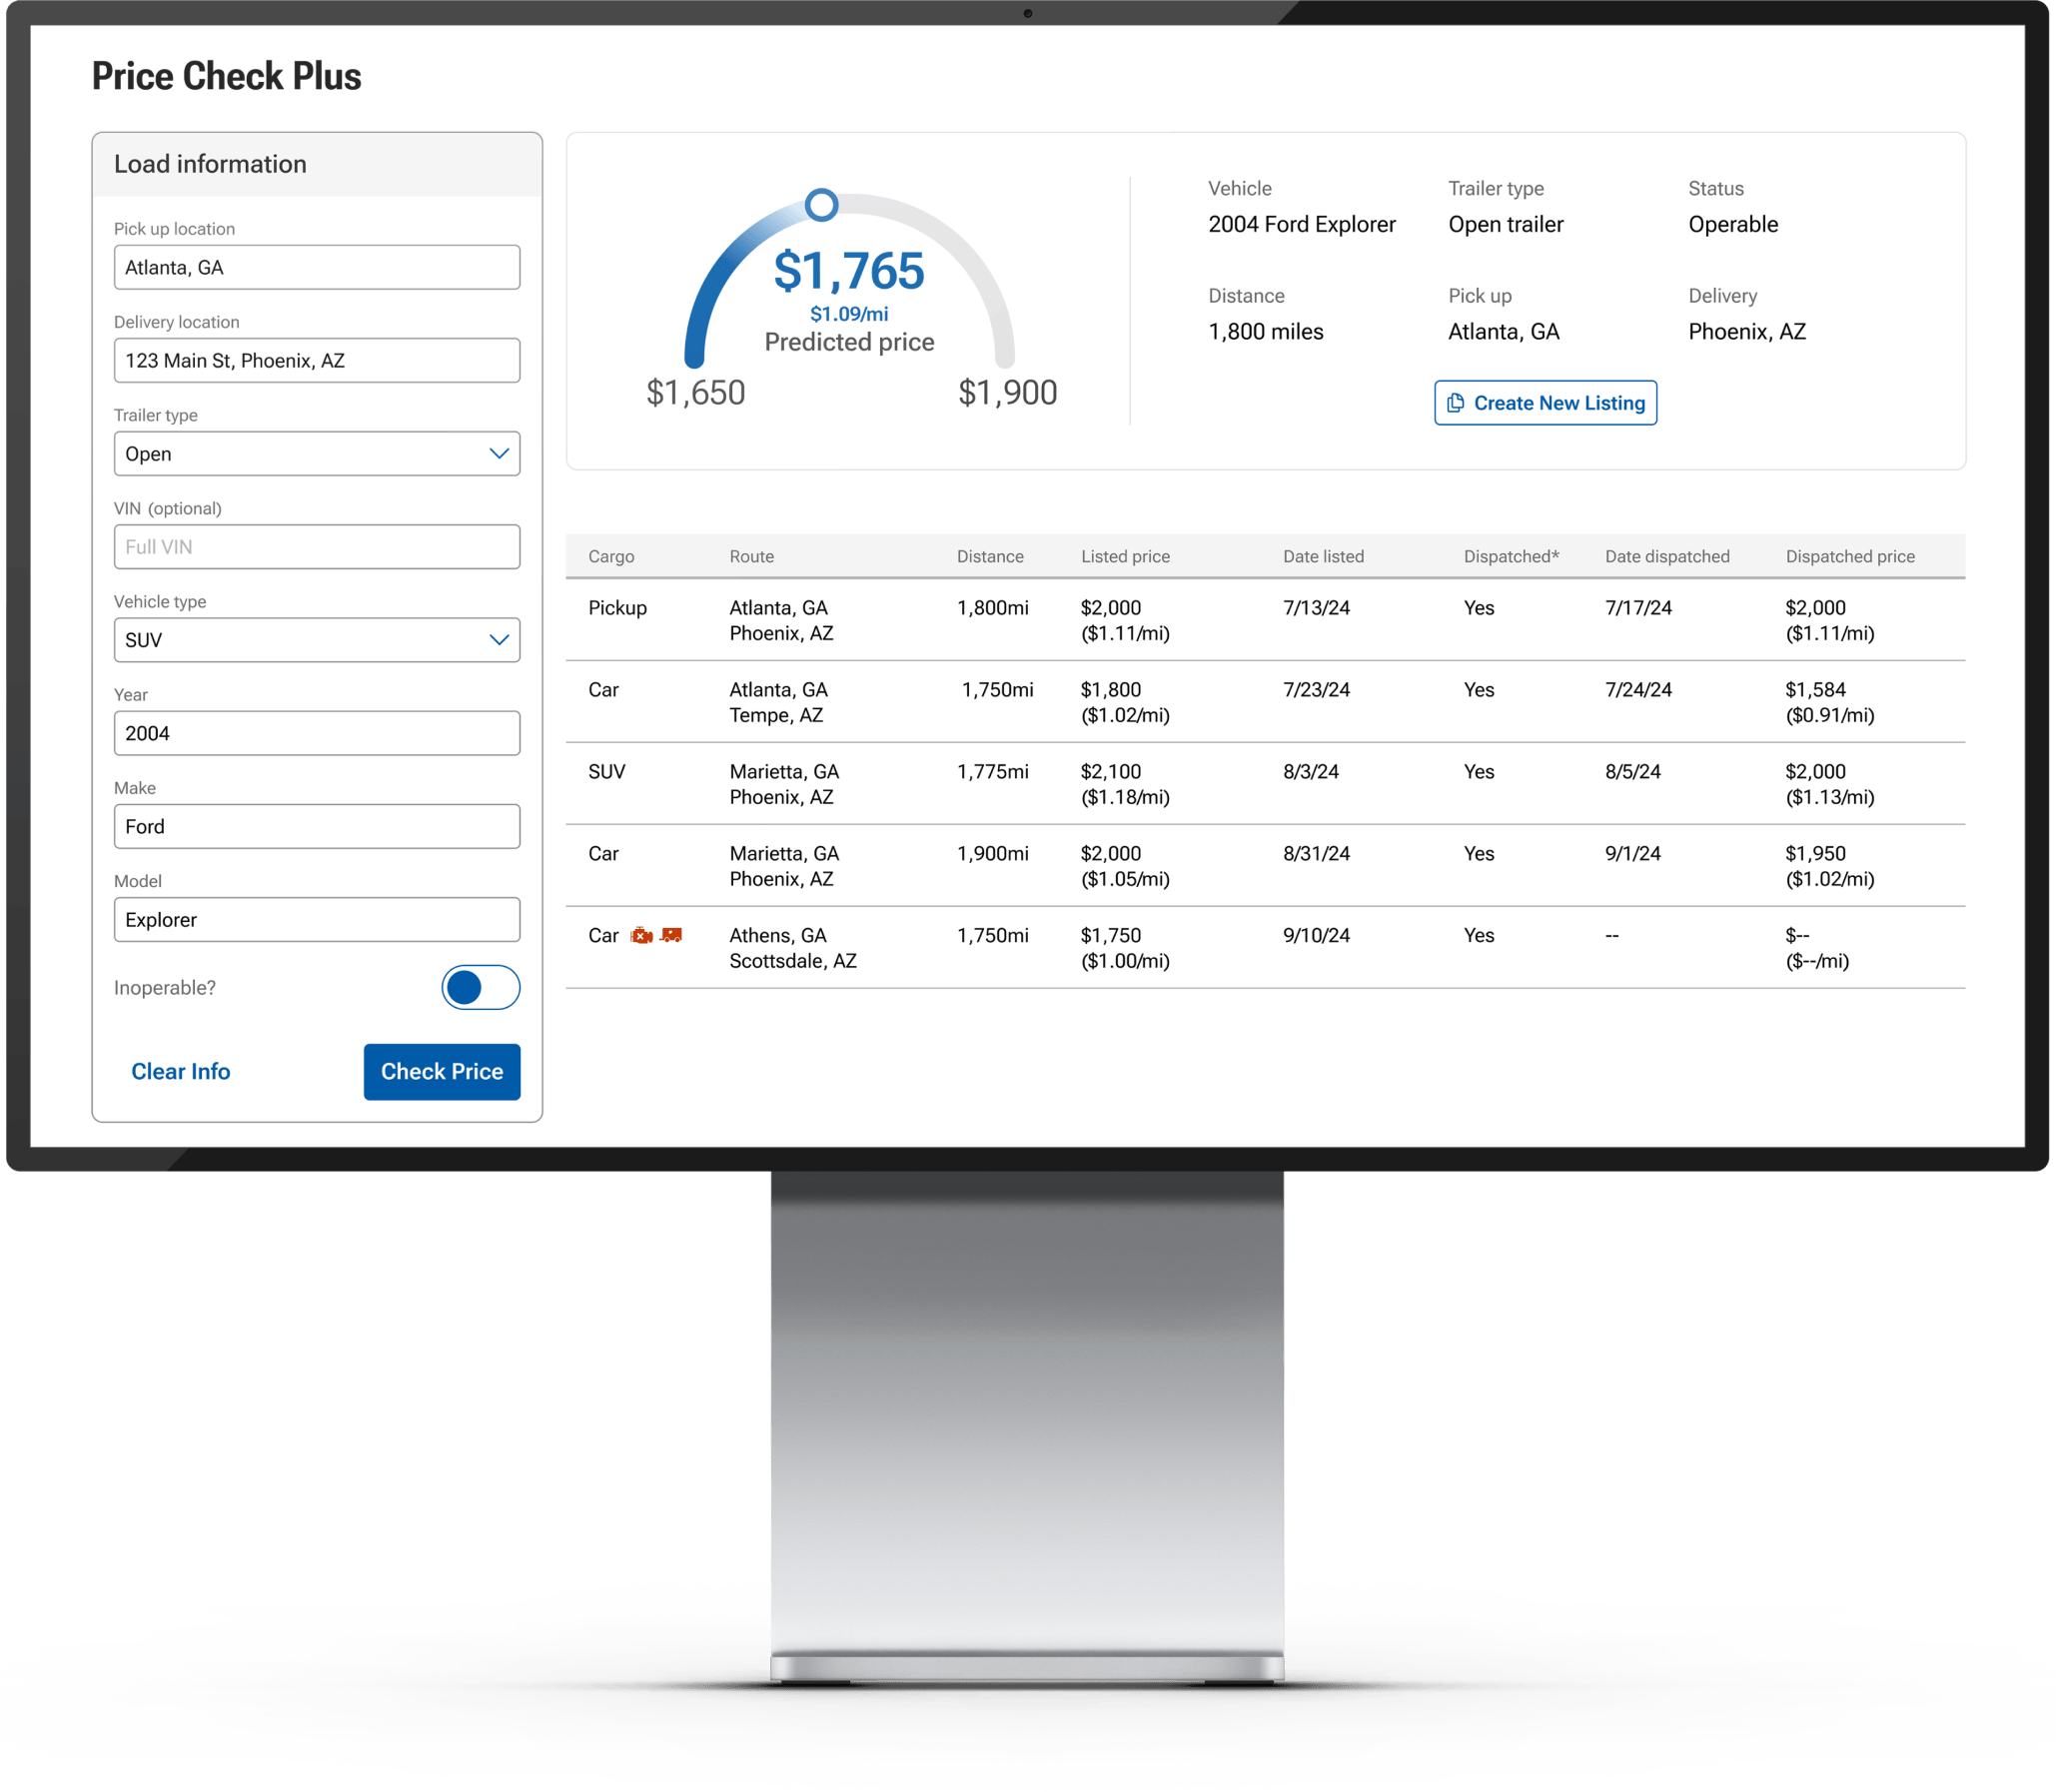Click the Year field showing 2004
The width and height of the screenshot is (2056, 1792).
tap(317, 733)
